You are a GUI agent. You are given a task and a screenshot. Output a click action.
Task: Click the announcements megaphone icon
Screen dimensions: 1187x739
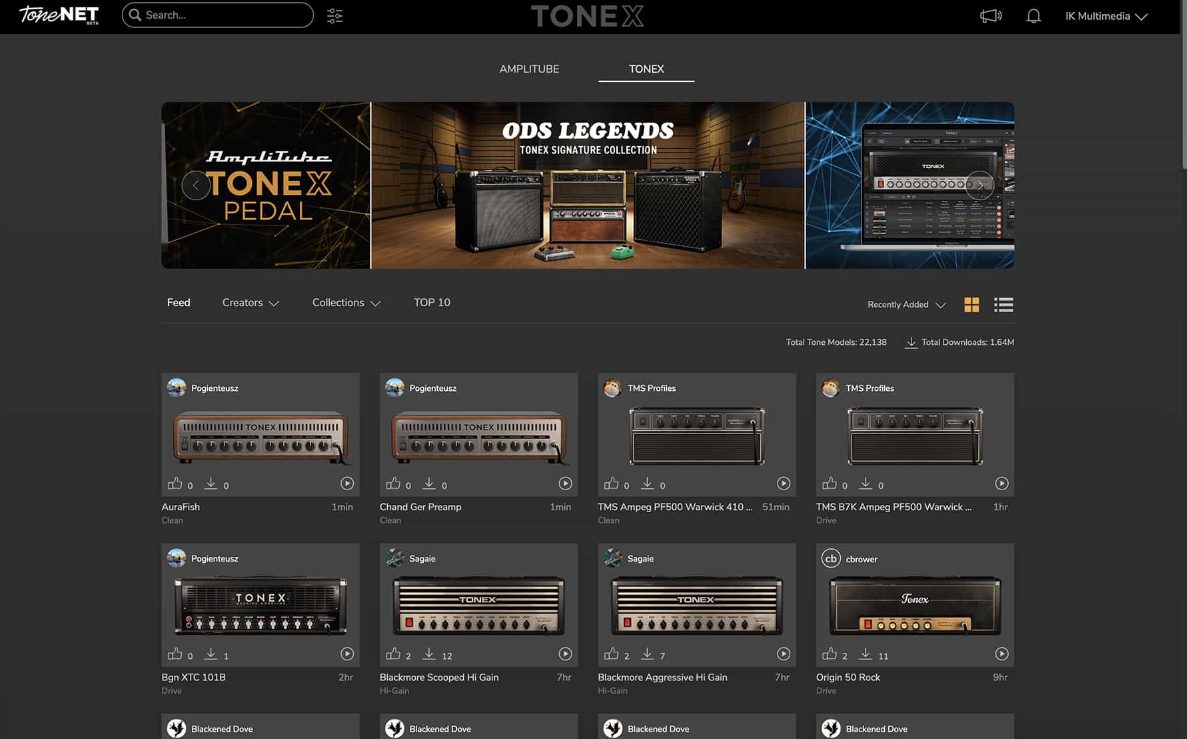click(990, 16)
